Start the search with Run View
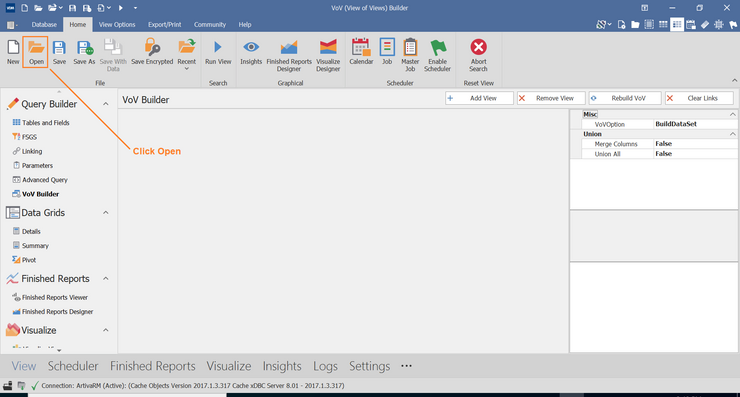This screenshot has width=740, height=397. pyautogui.click(x=218, y=52)
